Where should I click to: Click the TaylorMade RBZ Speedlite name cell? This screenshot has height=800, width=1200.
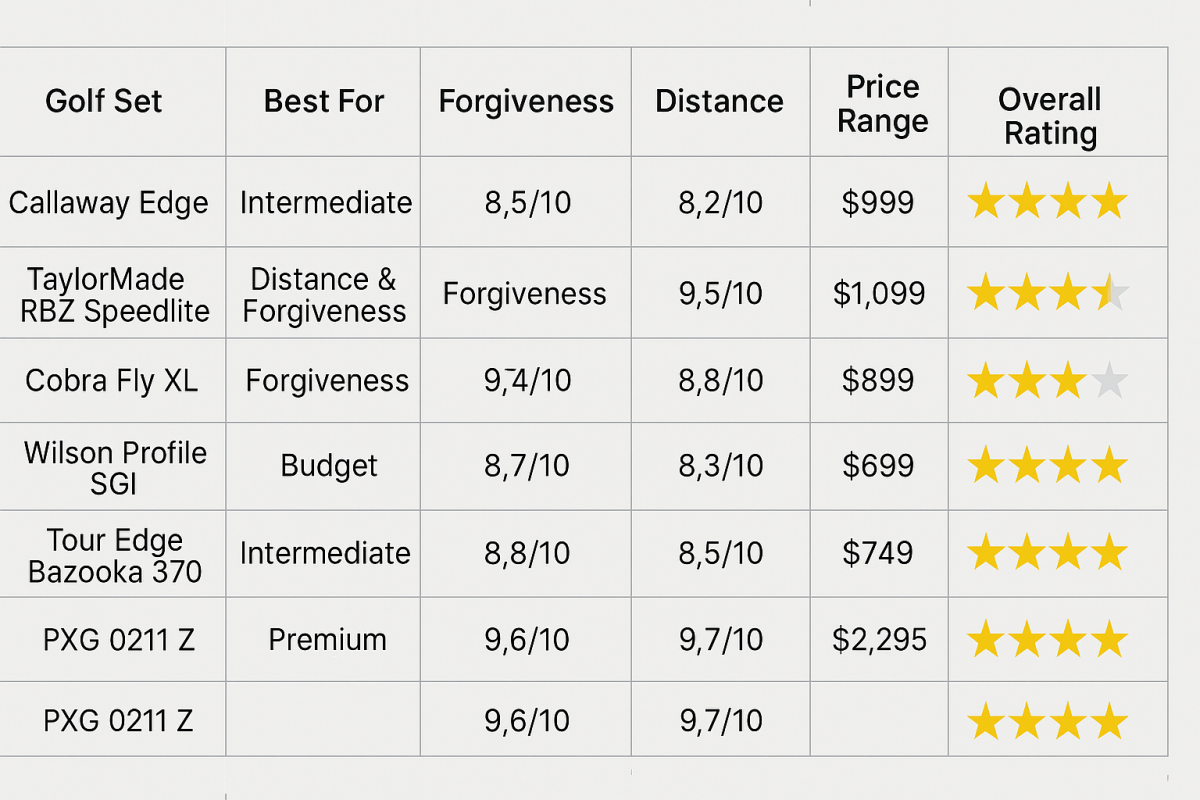[x=115, y=295]
